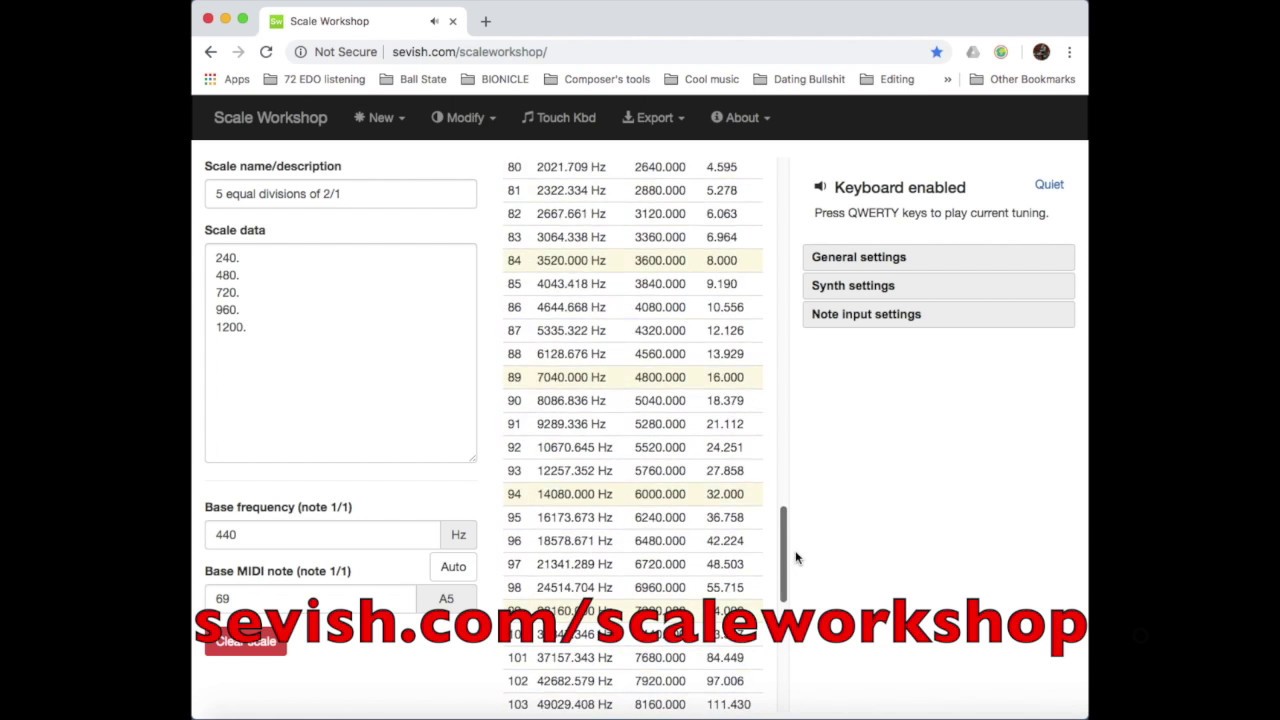Select row 94 with 14080.000 Hz
The height and width of the screenshot is (720, 1280).
(x=632, y=494)
